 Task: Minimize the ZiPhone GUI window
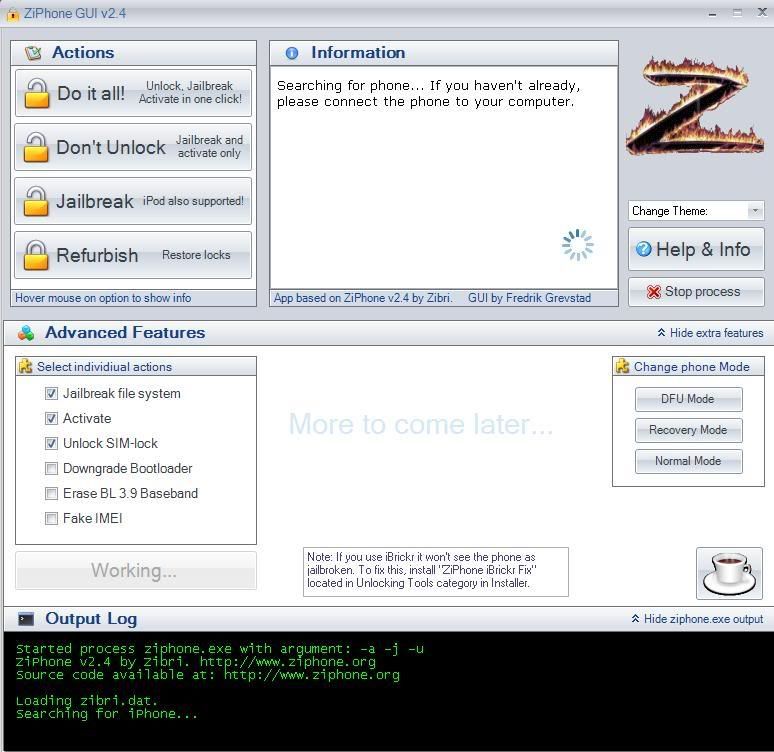(712, 14)
